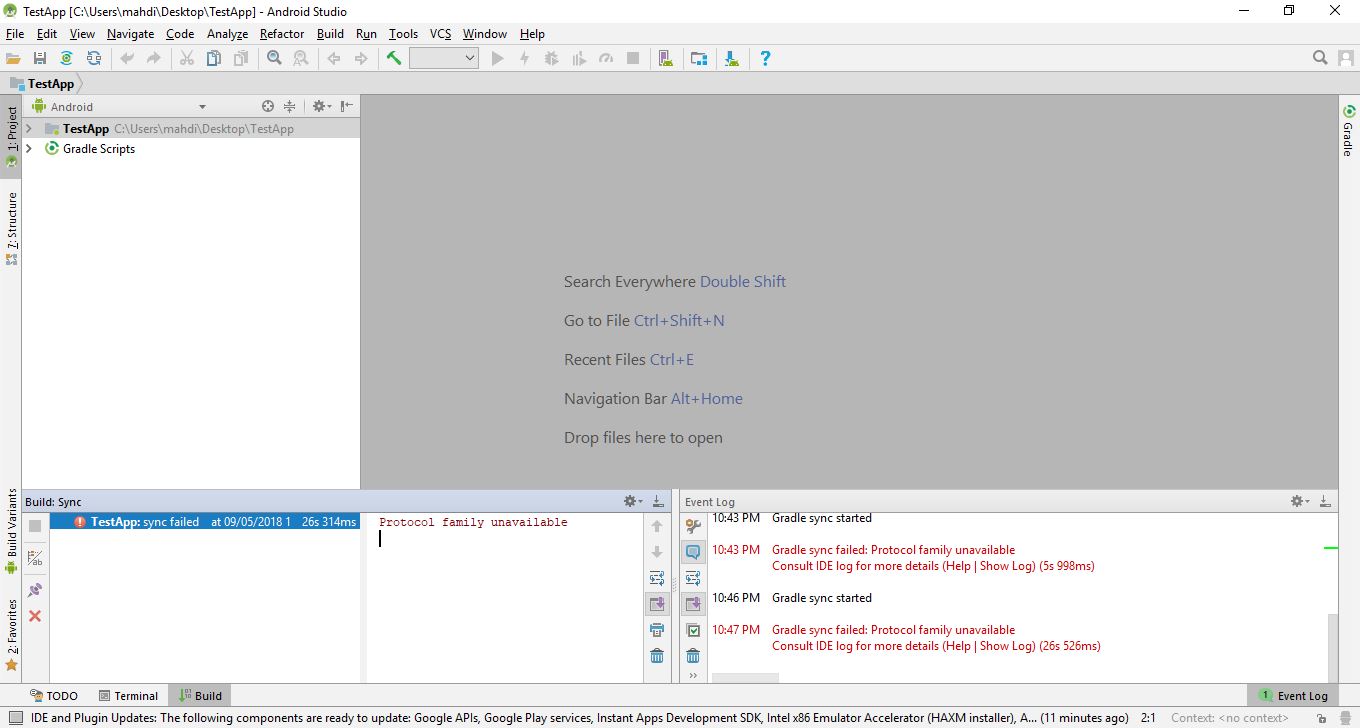Open the Refactor menu
1360x728 pixels.
(281, 34)
